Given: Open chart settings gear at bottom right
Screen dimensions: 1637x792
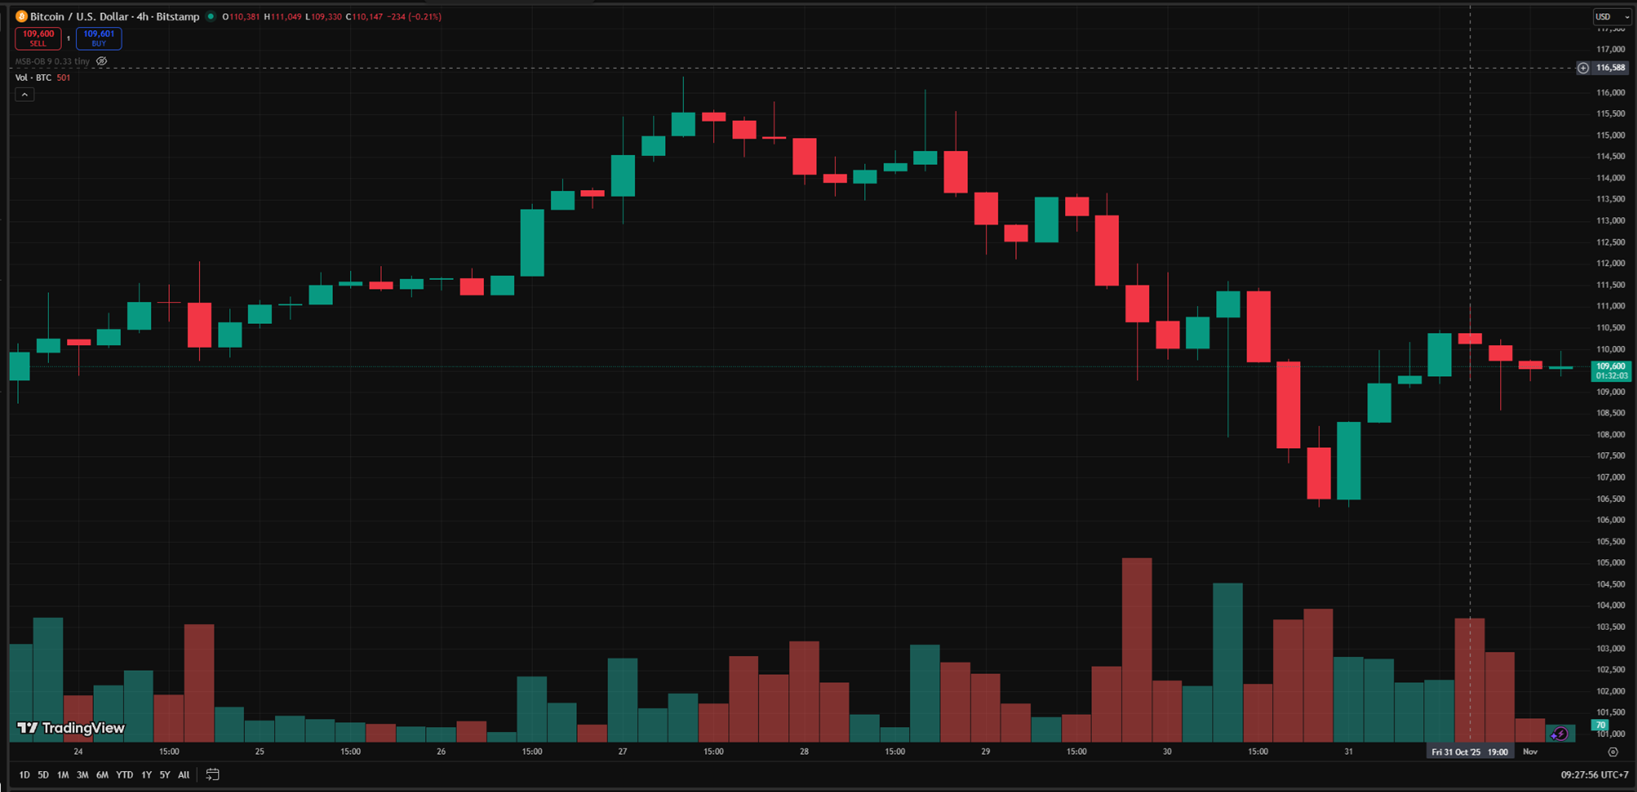Looking at the screenshot, I should click(1612, 752).
